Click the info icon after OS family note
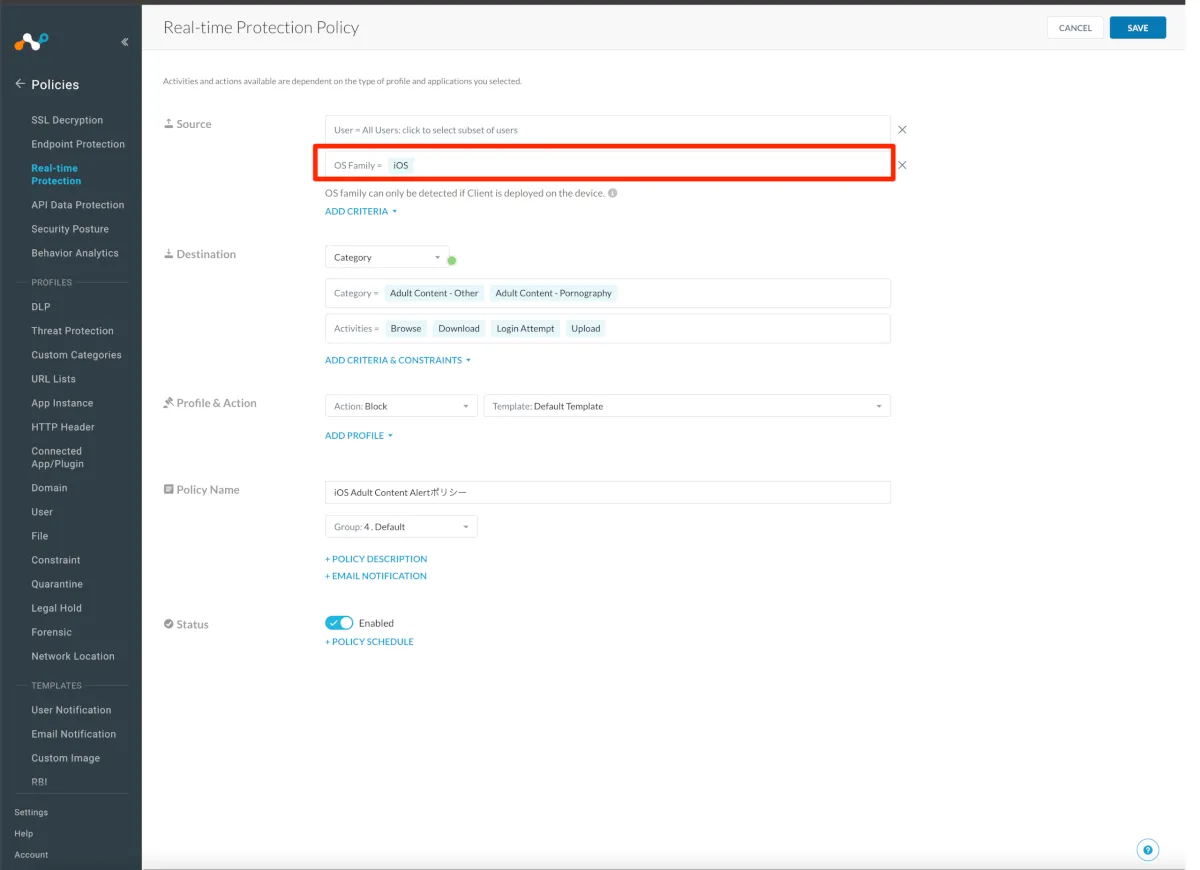Image resolution: width=1200 pixels, height=870 pixels. click(x=613, y=193)
